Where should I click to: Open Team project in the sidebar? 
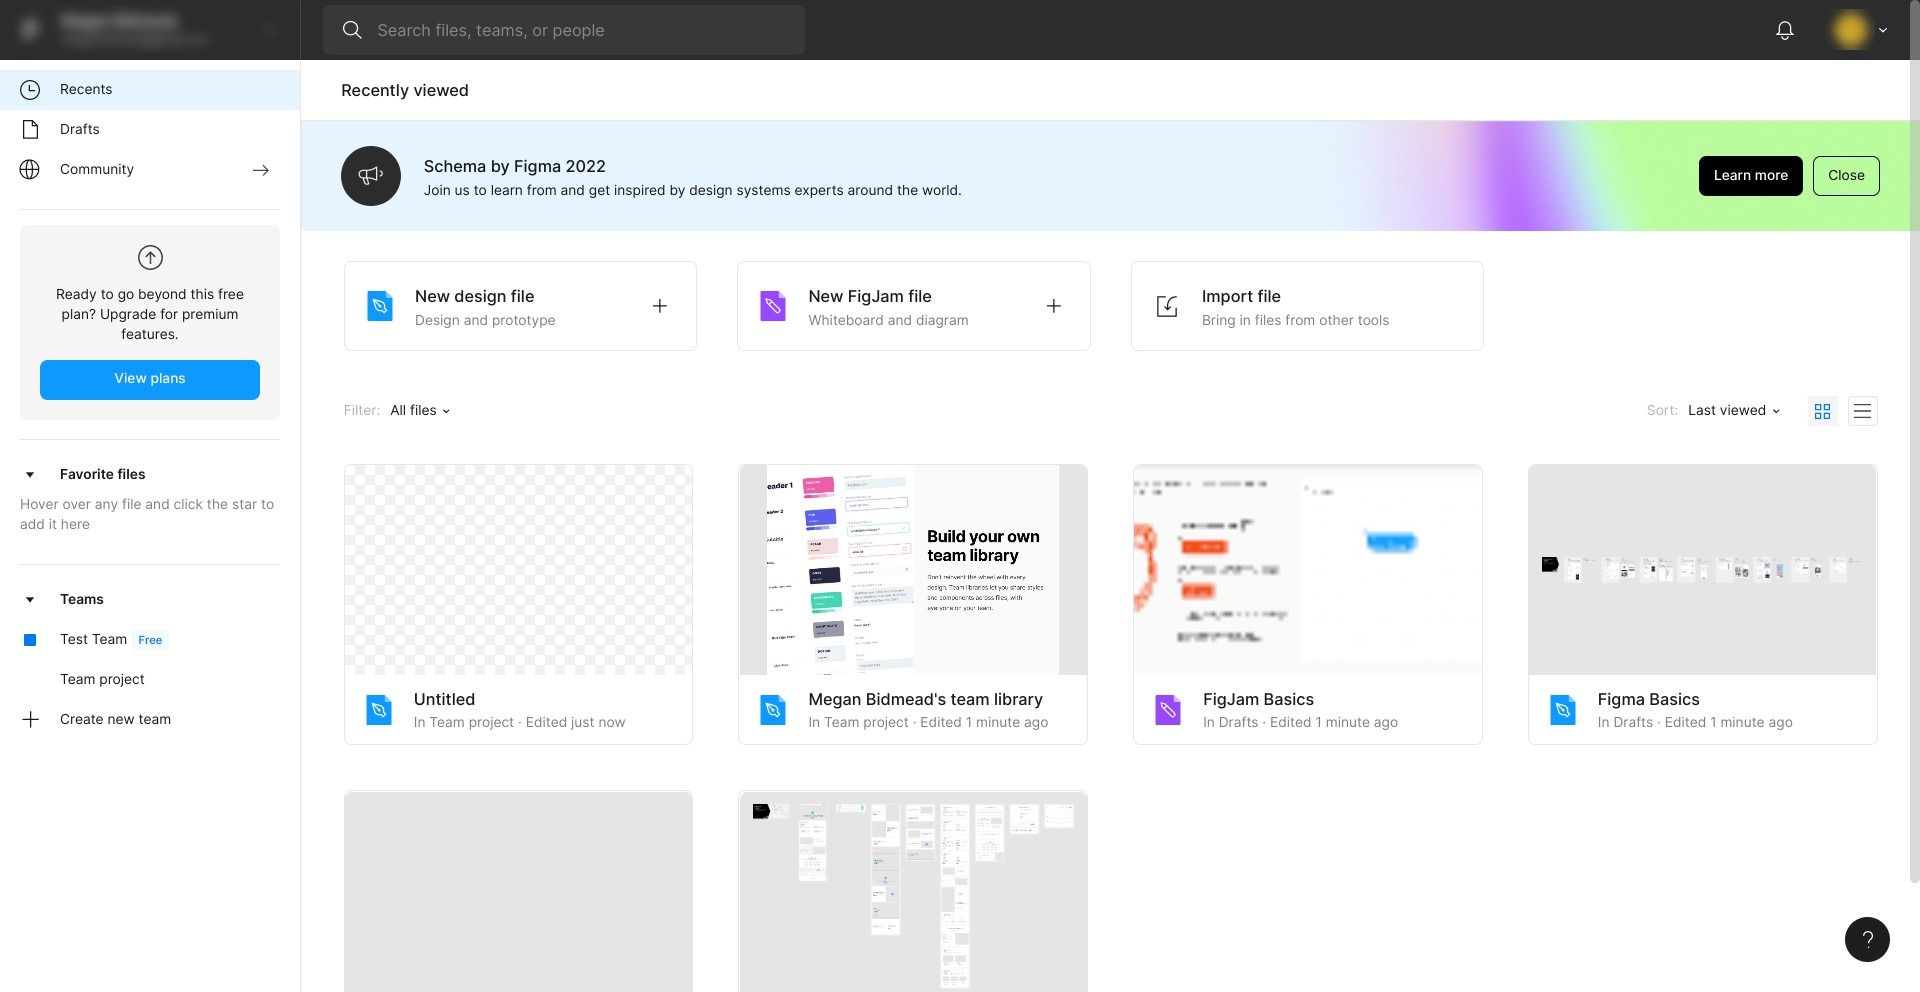point(150,679)
